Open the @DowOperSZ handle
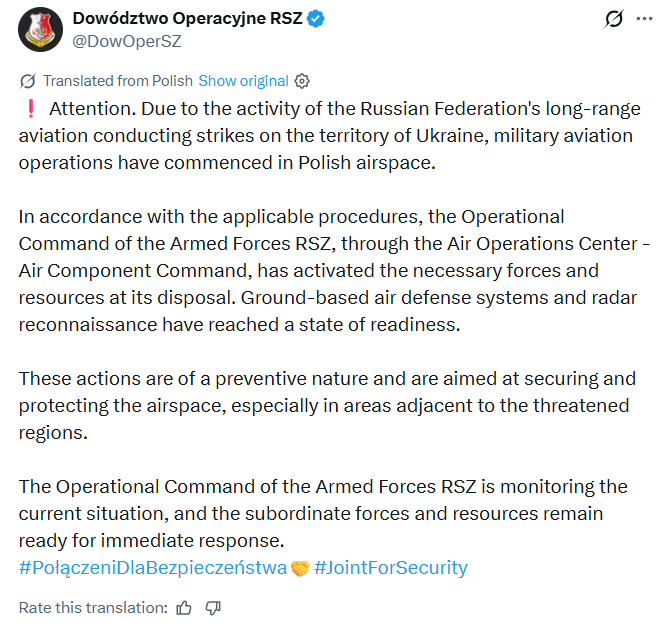667x623 pixels. (x=127, y=41)
